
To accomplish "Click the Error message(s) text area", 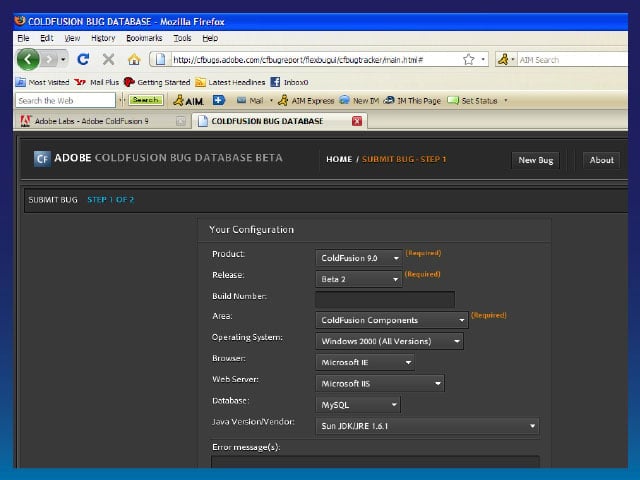I will pyautogui.click(x=375, y=462).
